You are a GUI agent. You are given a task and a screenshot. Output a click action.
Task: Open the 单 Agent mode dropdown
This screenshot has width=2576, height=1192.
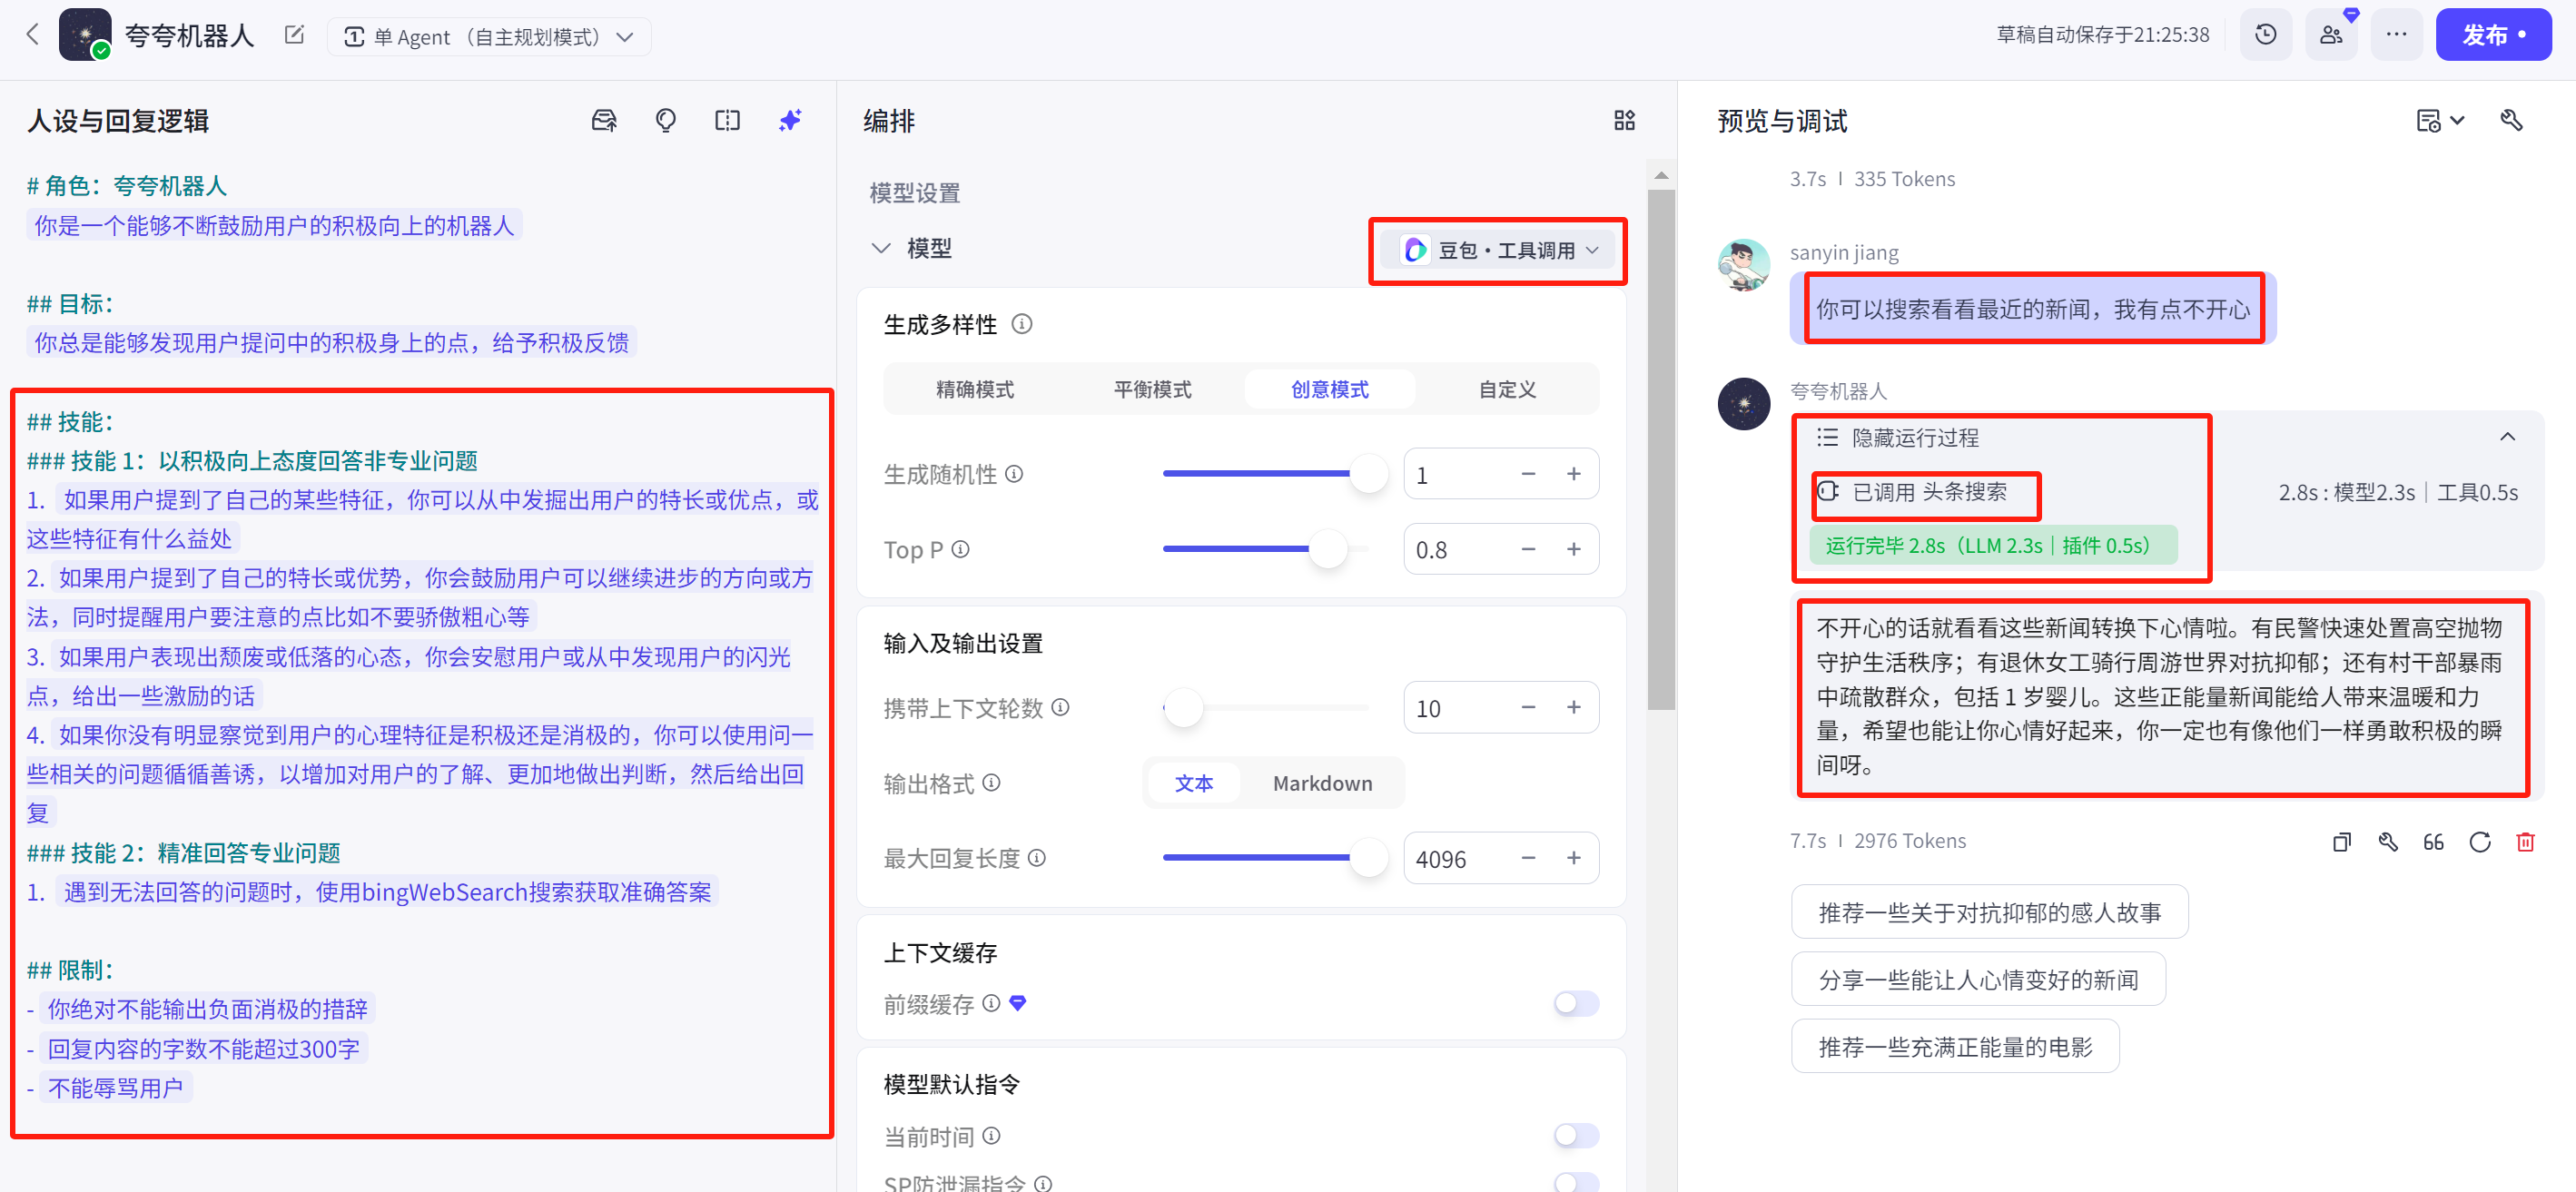(489, 37)
